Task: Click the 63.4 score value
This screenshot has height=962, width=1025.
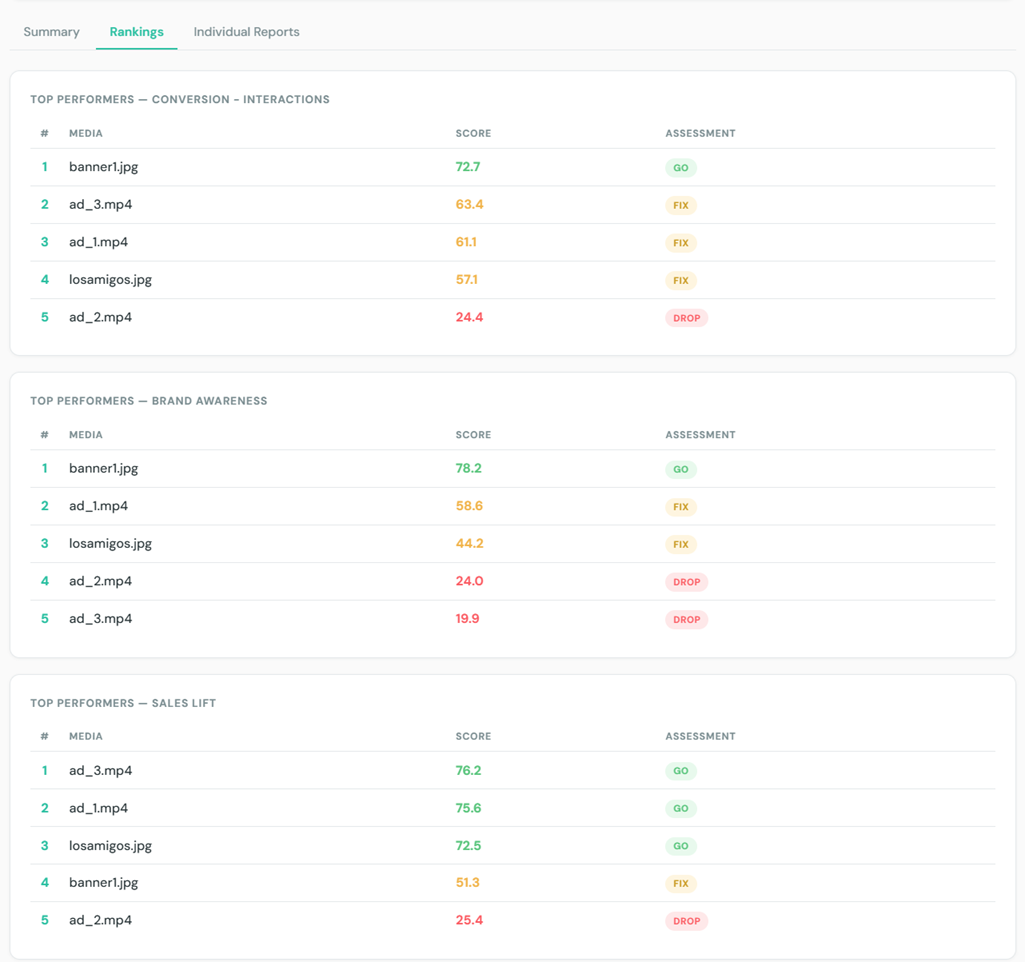Action: 469,205
